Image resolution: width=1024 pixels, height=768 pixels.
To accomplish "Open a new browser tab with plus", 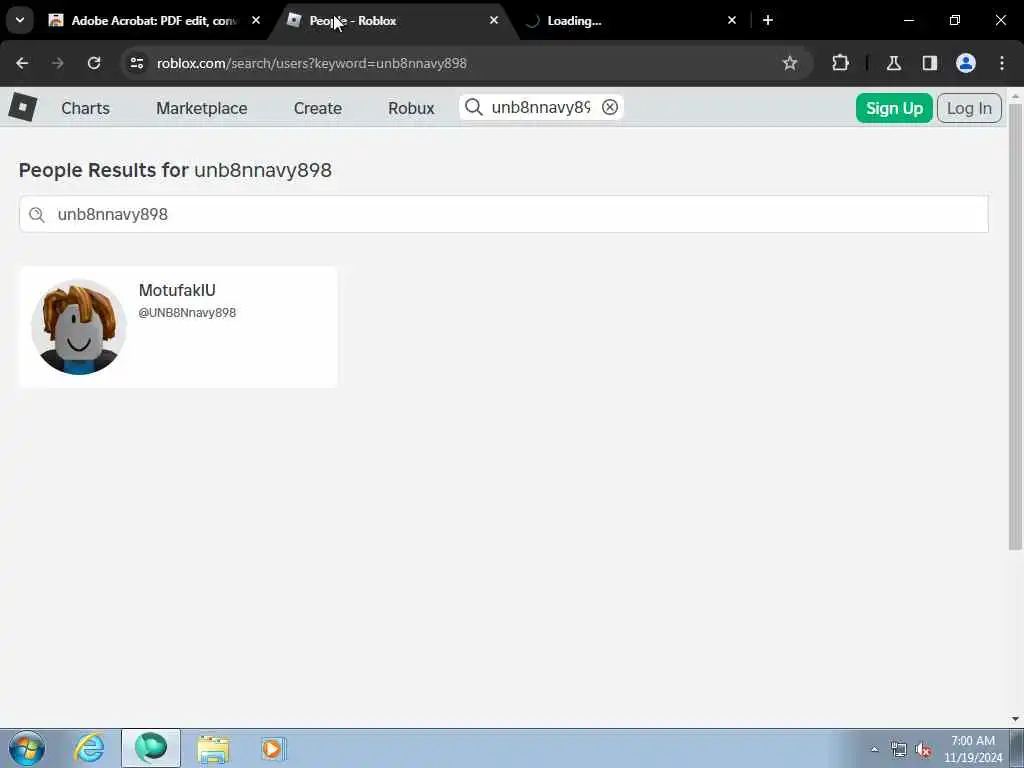I will (x=768, y=20).
